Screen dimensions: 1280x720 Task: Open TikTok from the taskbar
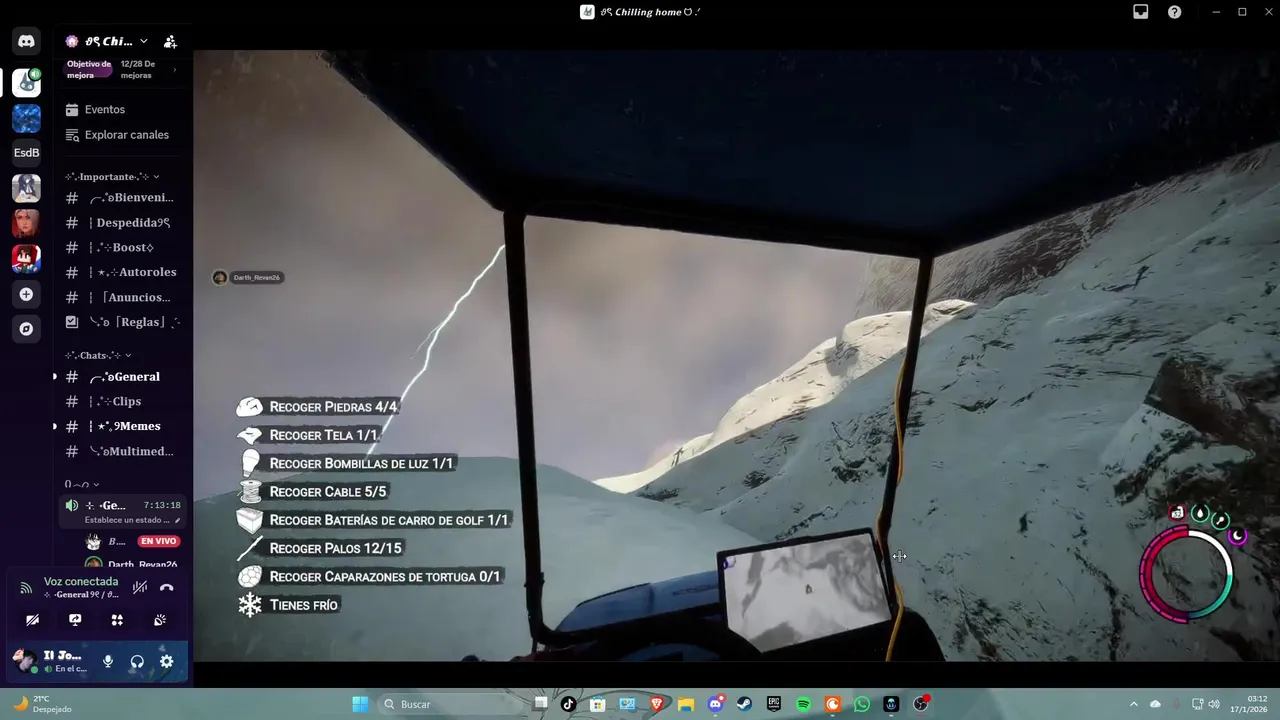[x=568, y=704]
